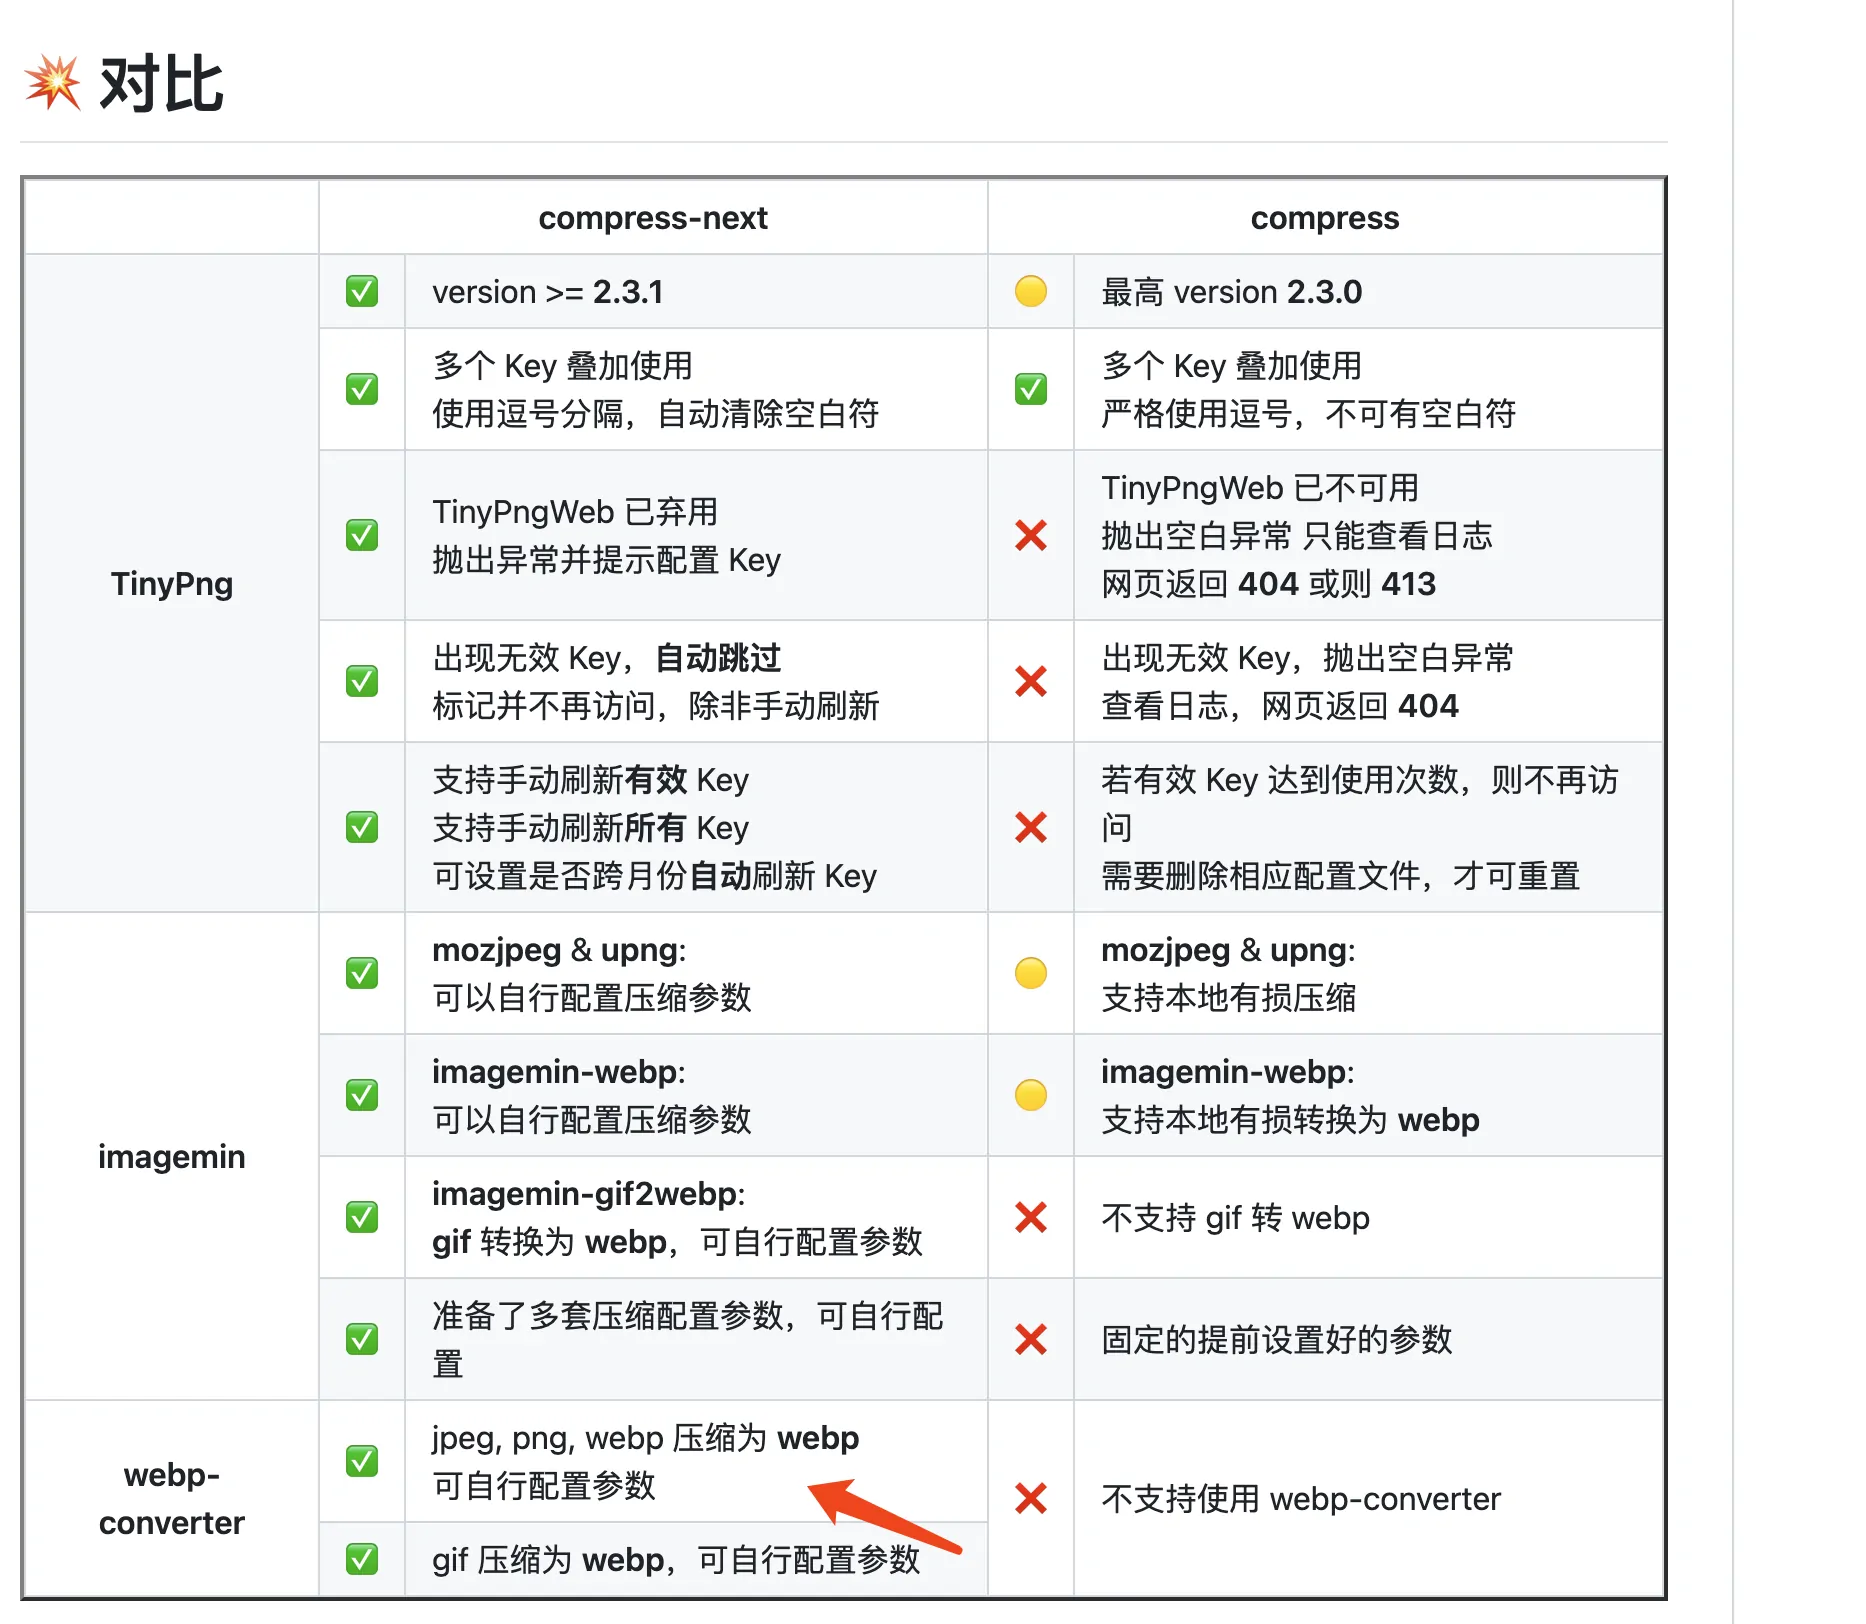This screenshot has height=1624, width=1866.
Task: Click the 'compress-next' column header
Action: pos(653,218)
